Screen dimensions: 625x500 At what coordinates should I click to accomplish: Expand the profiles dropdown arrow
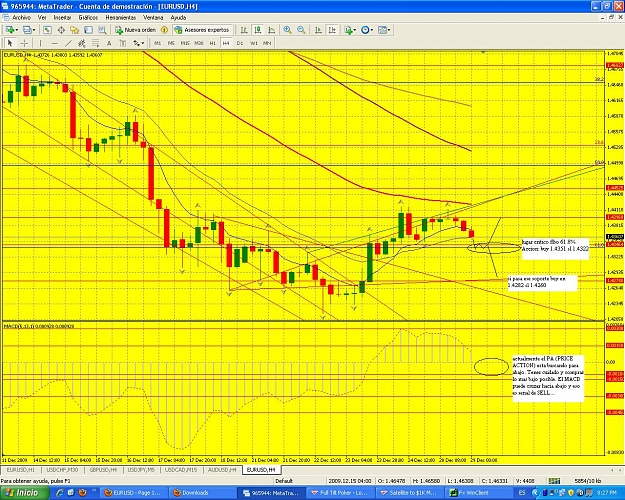click(x=34, y=30)
